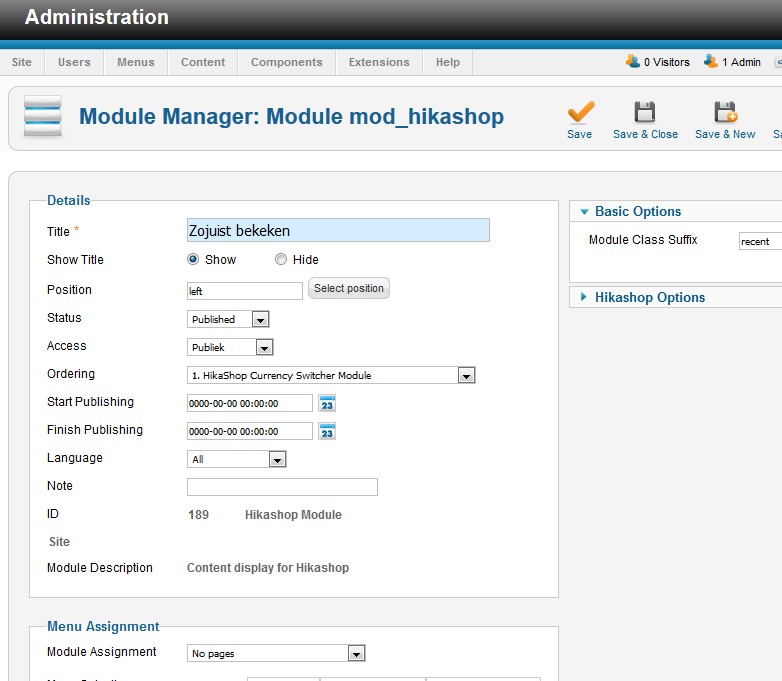Click the 0 Visitors status icon
This screenshot has width=782, height=681.
633,61
